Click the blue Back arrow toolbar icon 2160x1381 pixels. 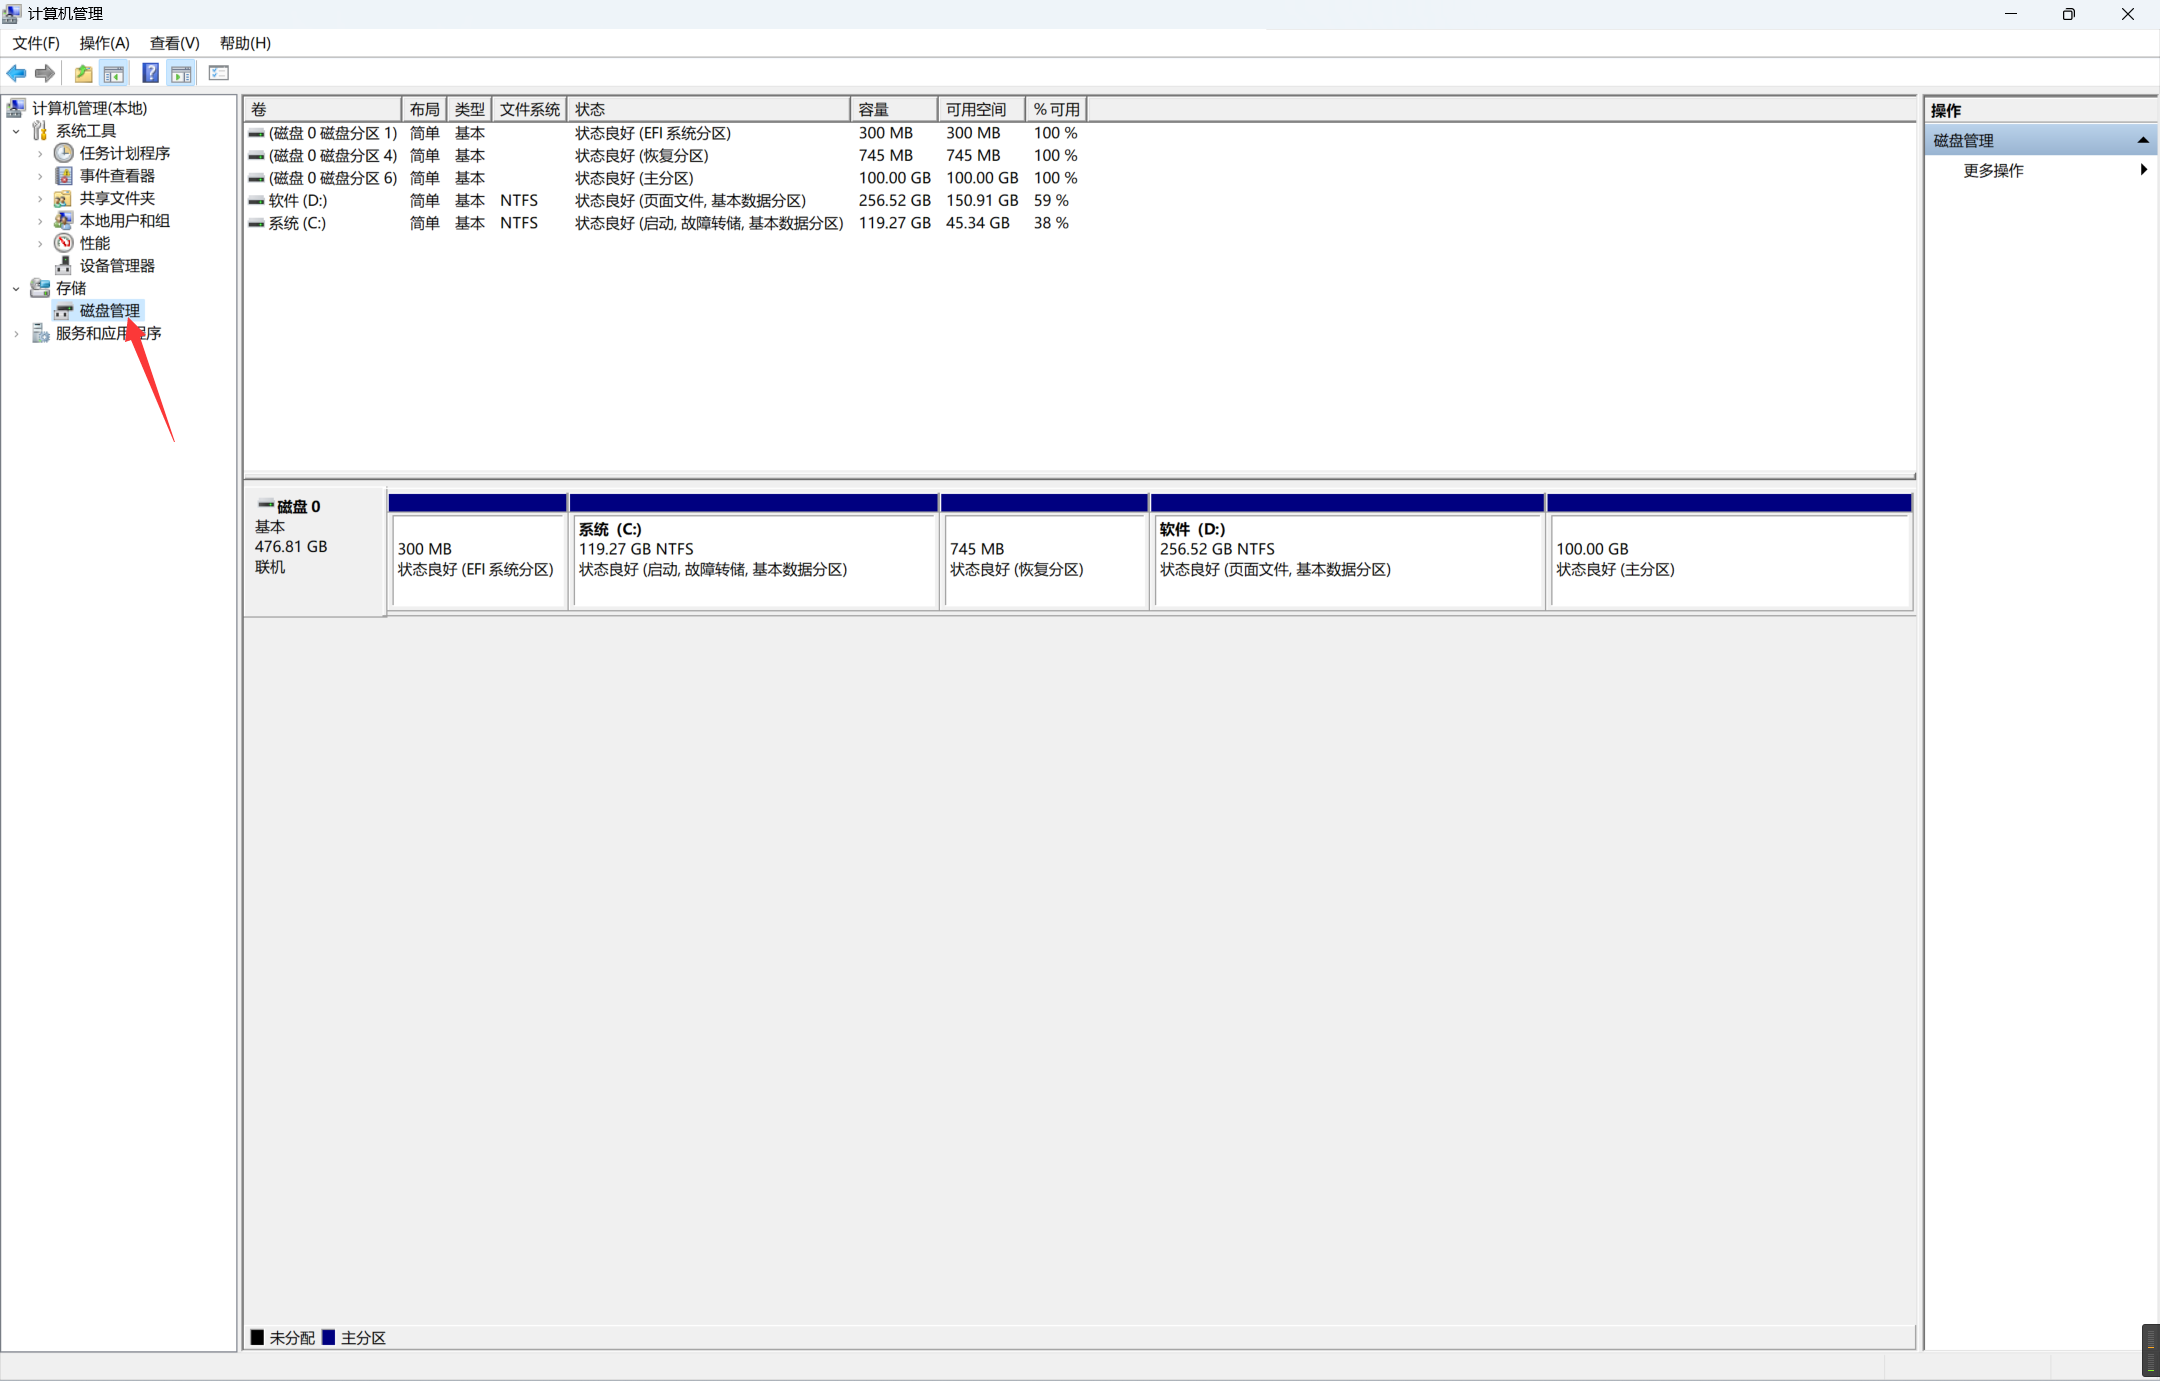tap(16, 73)
